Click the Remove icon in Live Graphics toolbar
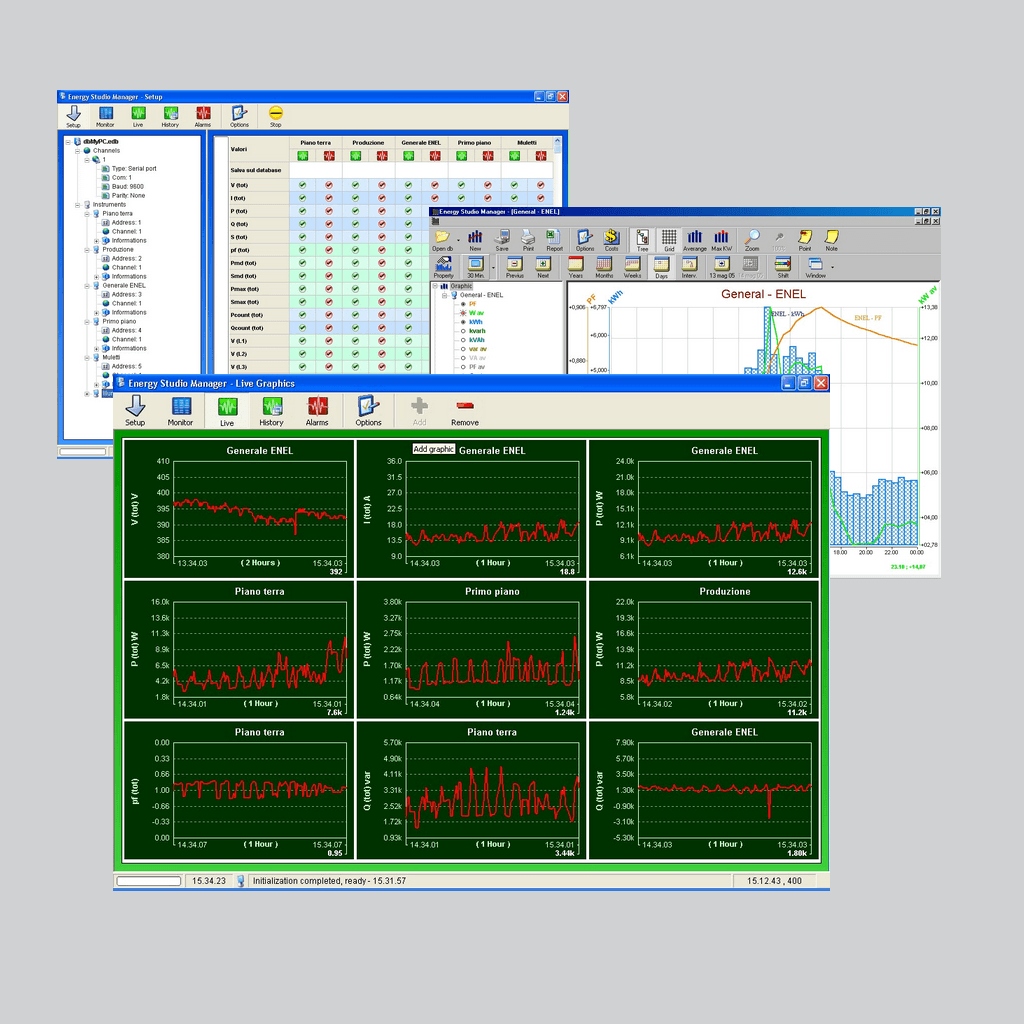Screen dimensions: 1024x1024 tap(464, 406)
